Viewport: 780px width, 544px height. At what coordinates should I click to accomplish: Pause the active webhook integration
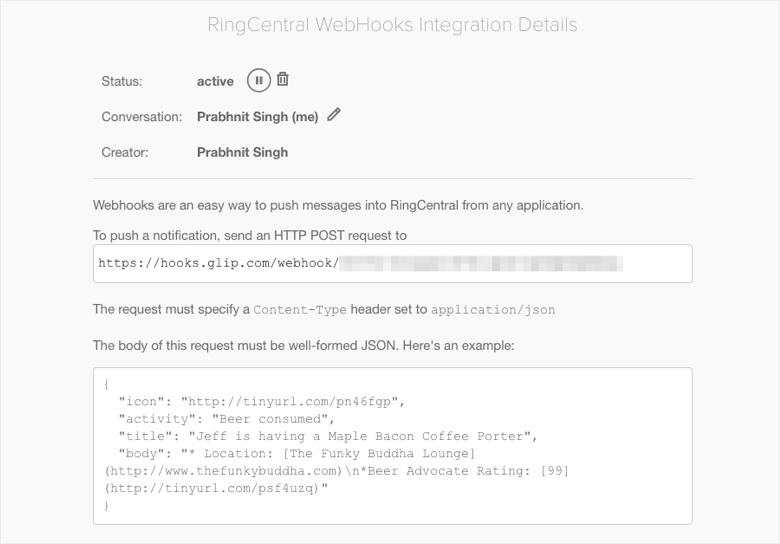pyautogui.click(x=258, y=81)
